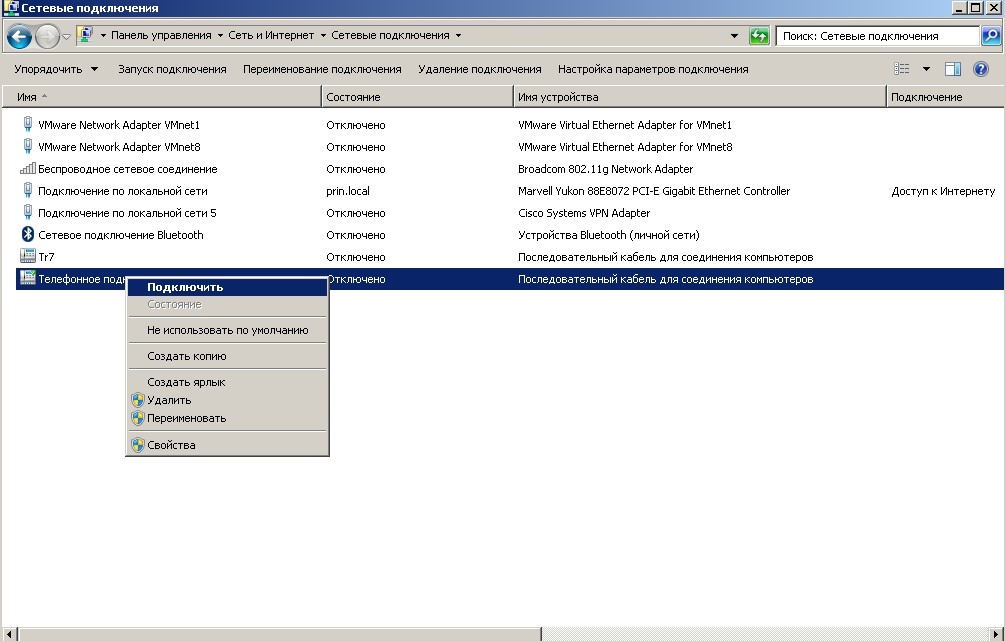Click the network folder icon in address bar
The width and height of the screenshot is (1006, 641).
(x=85, y=35)
